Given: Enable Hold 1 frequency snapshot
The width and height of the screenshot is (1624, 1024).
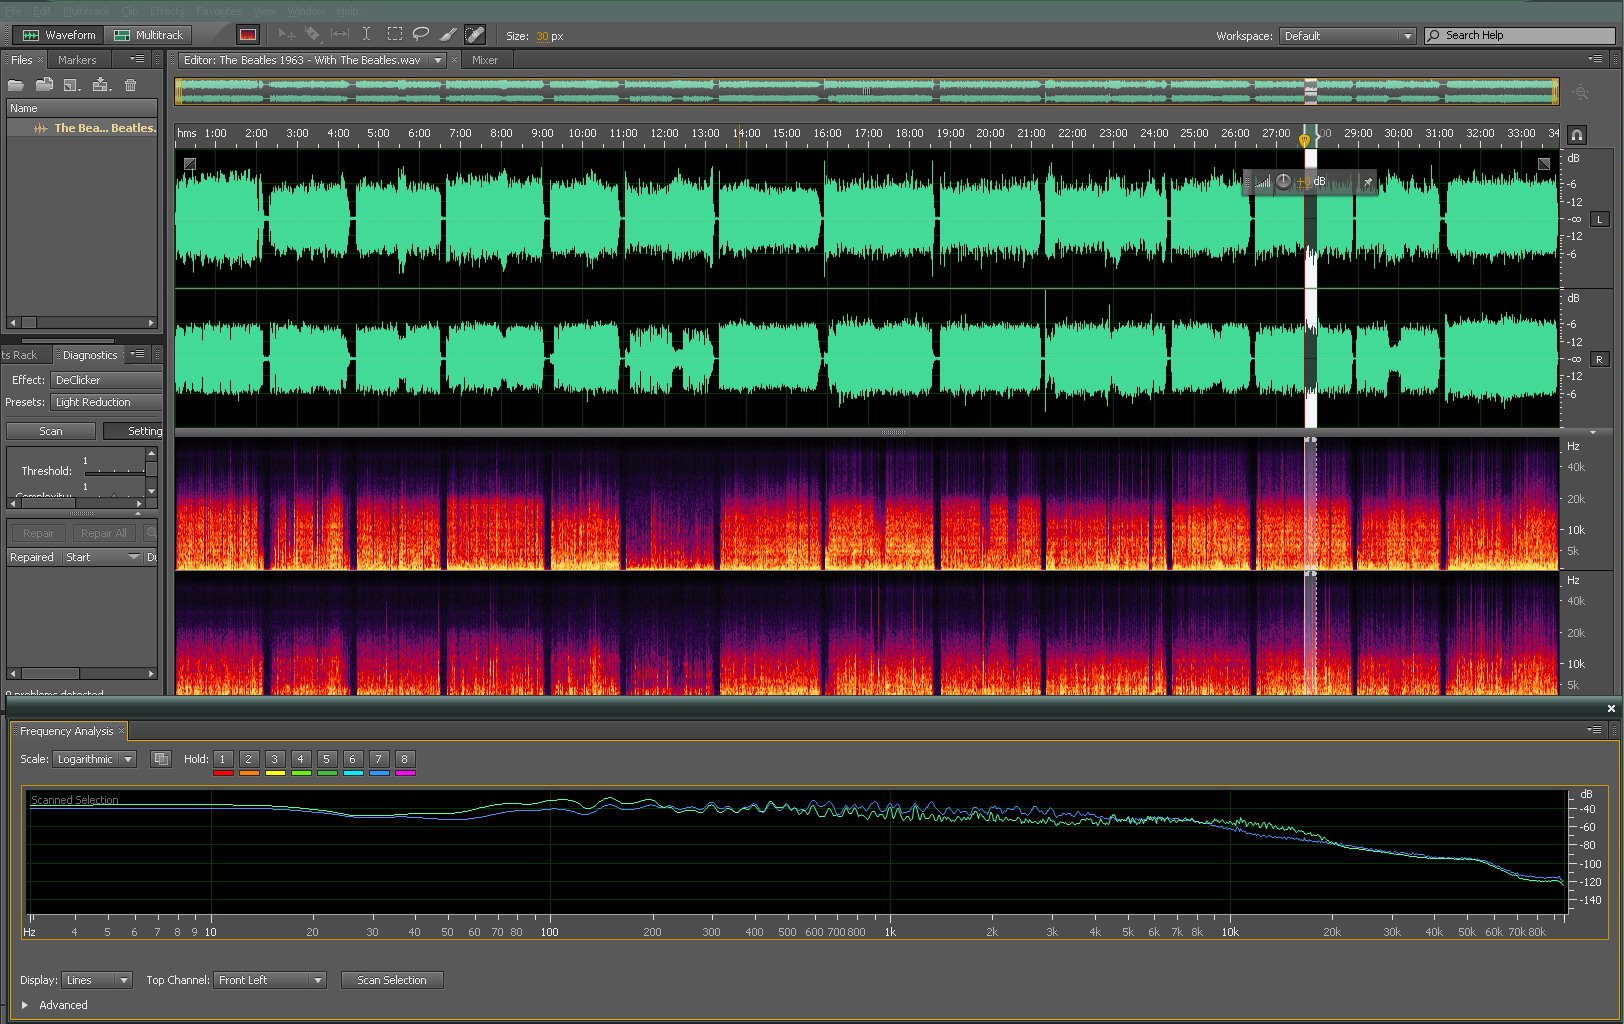Looking at the screenshot, I should (x=223, y=759).
